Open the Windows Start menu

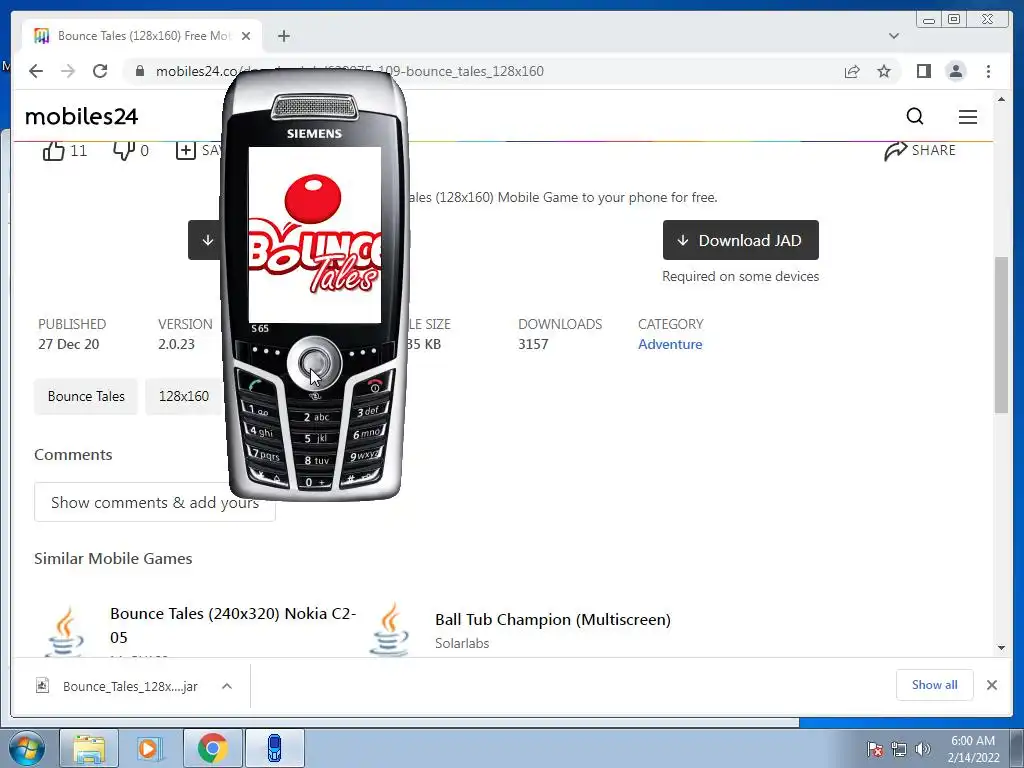coord(27,748)
